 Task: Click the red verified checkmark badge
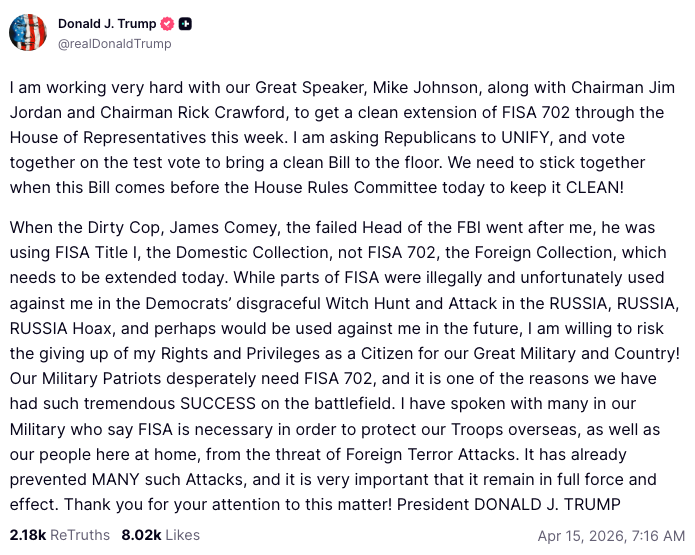(168, 24)
